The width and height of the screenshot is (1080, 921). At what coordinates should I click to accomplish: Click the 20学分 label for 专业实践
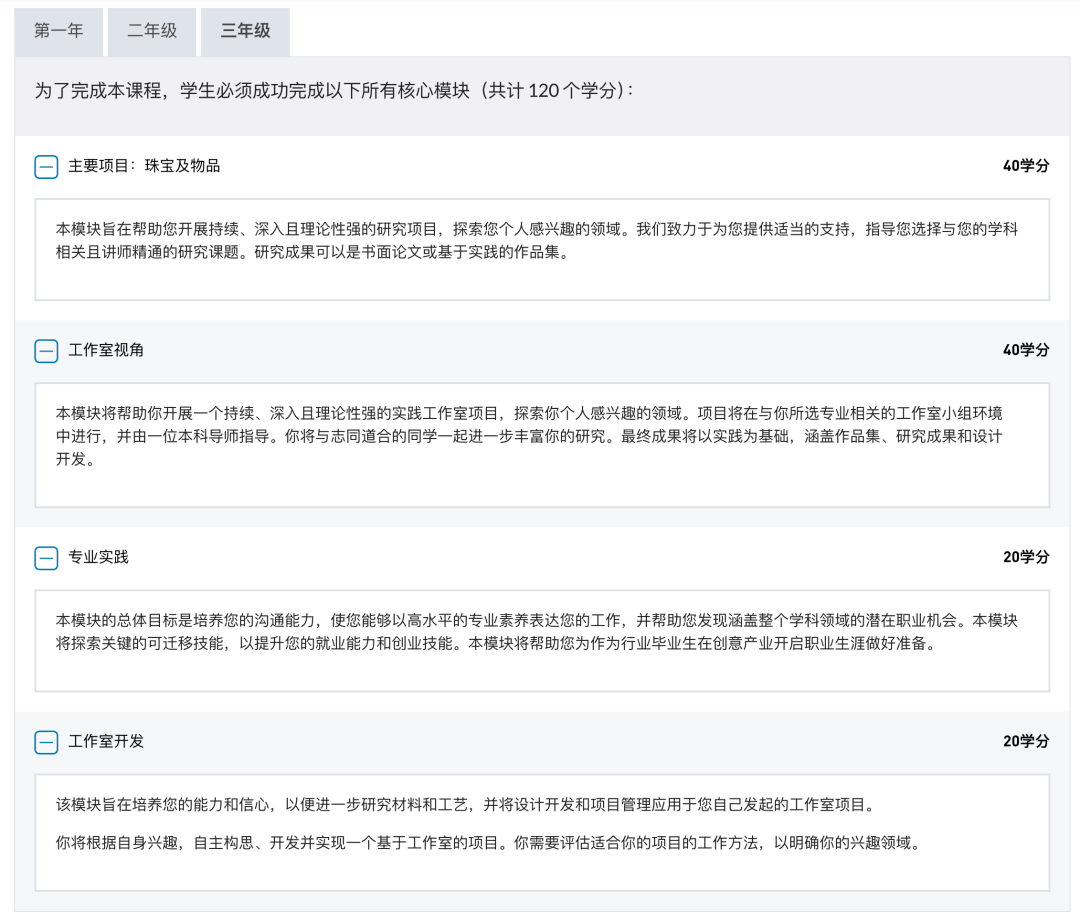(1025, 557)
